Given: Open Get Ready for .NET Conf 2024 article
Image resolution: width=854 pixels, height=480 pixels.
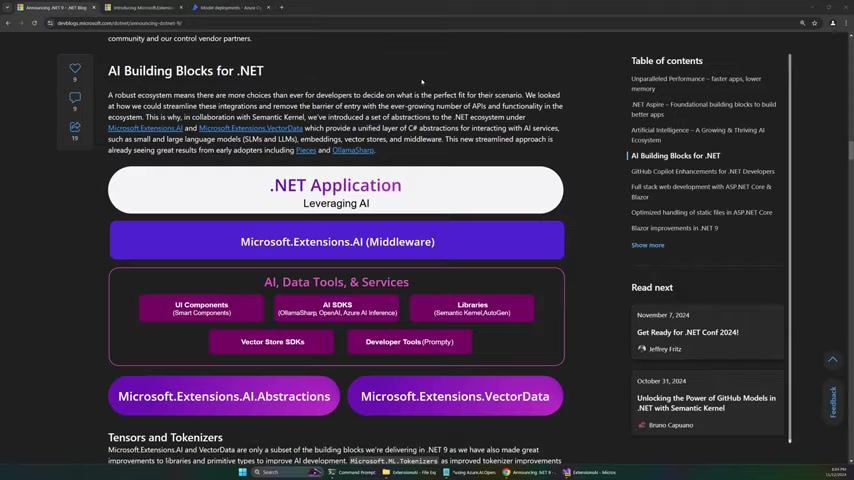Looking at the screenshot, I should [x=687, y=332].
